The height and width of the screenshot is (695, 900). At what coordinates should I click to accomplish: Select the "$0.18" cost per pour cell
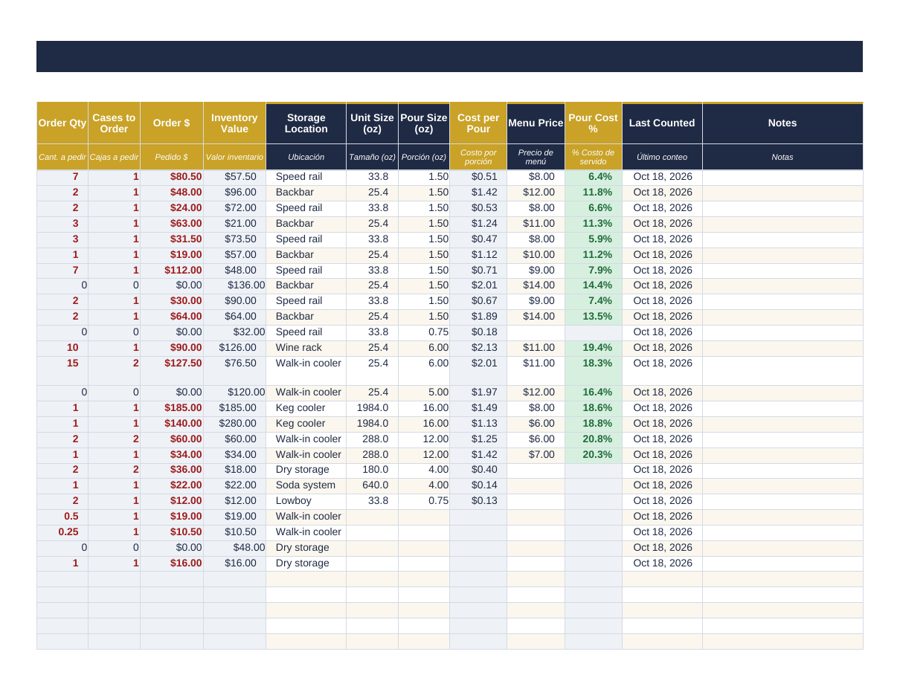click(x=478, y=332)
